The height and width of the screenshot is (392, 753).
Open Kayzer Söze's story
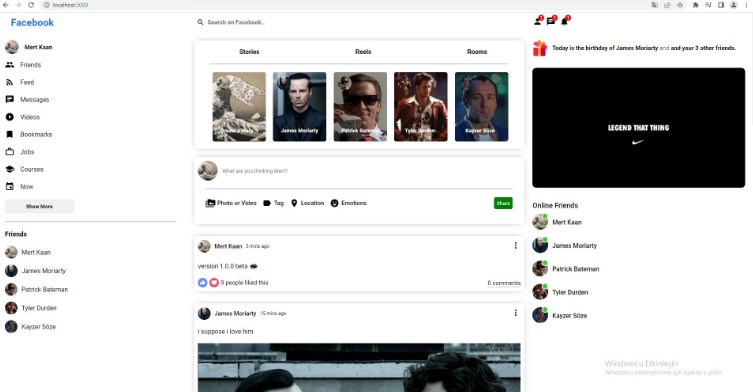tap(481, 107)
